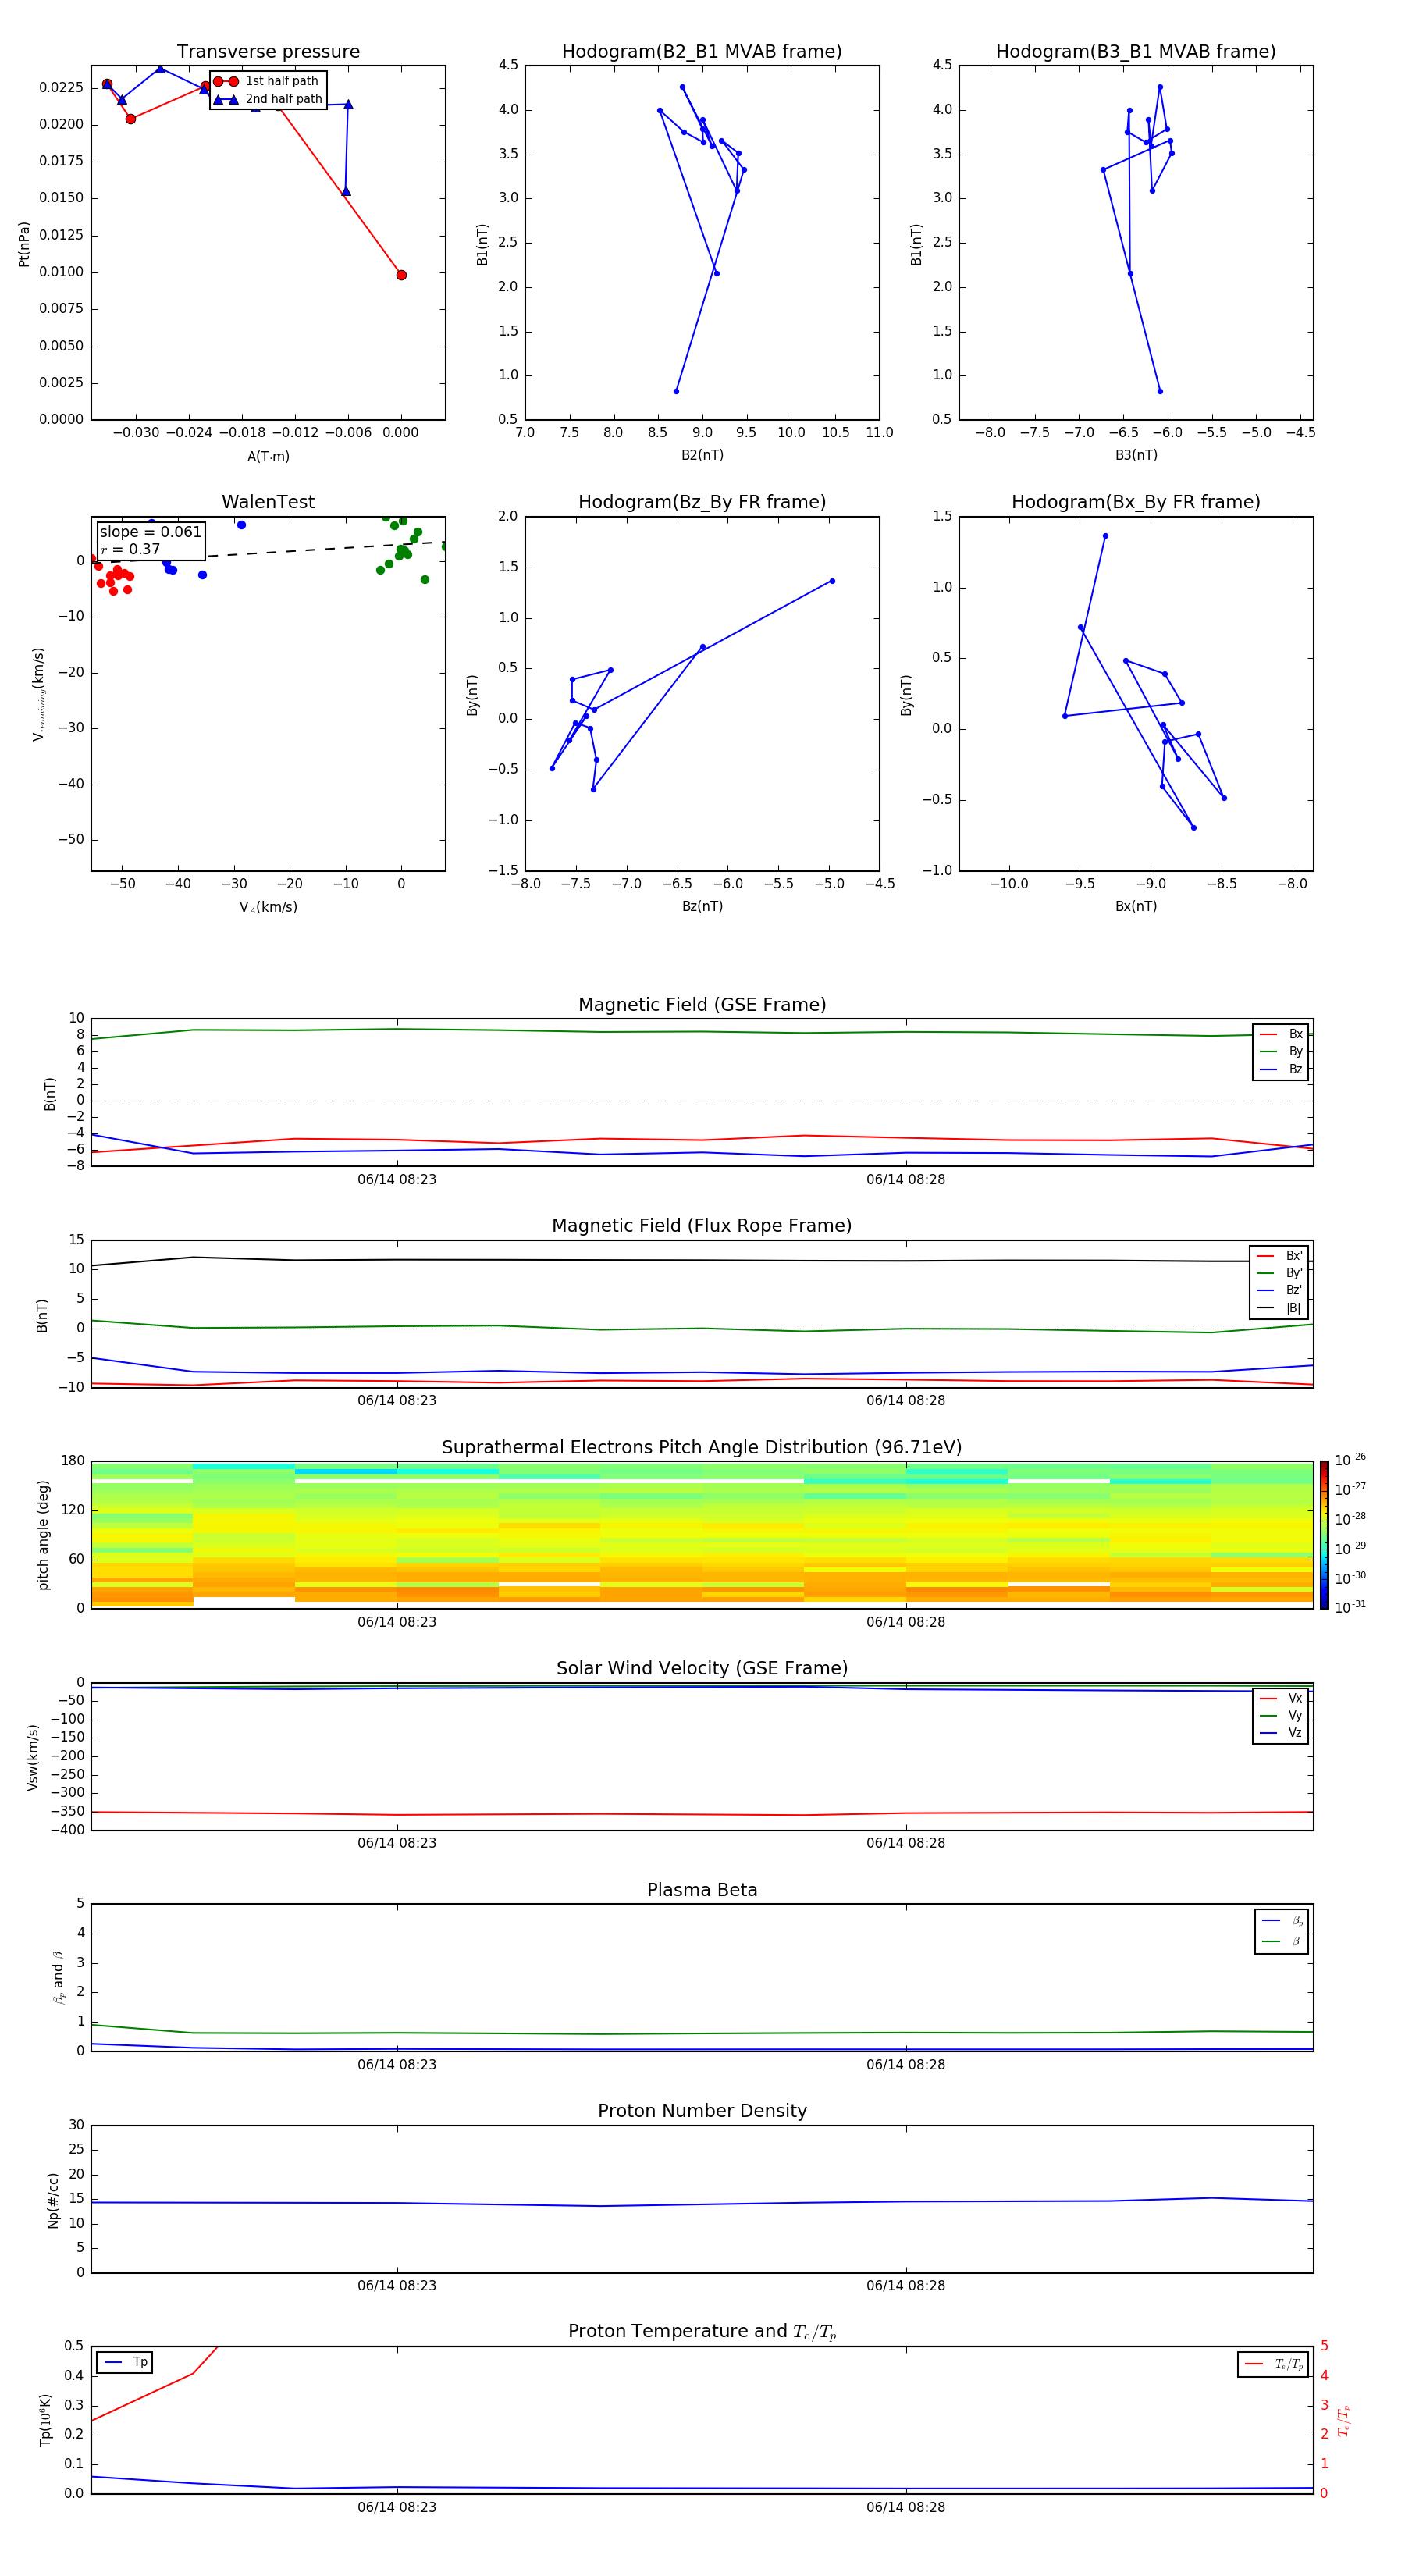Click the 'Hodogram(Bz_By FR frame)' title
The height and width of the screenshot is (2576, 1405).
702,502
